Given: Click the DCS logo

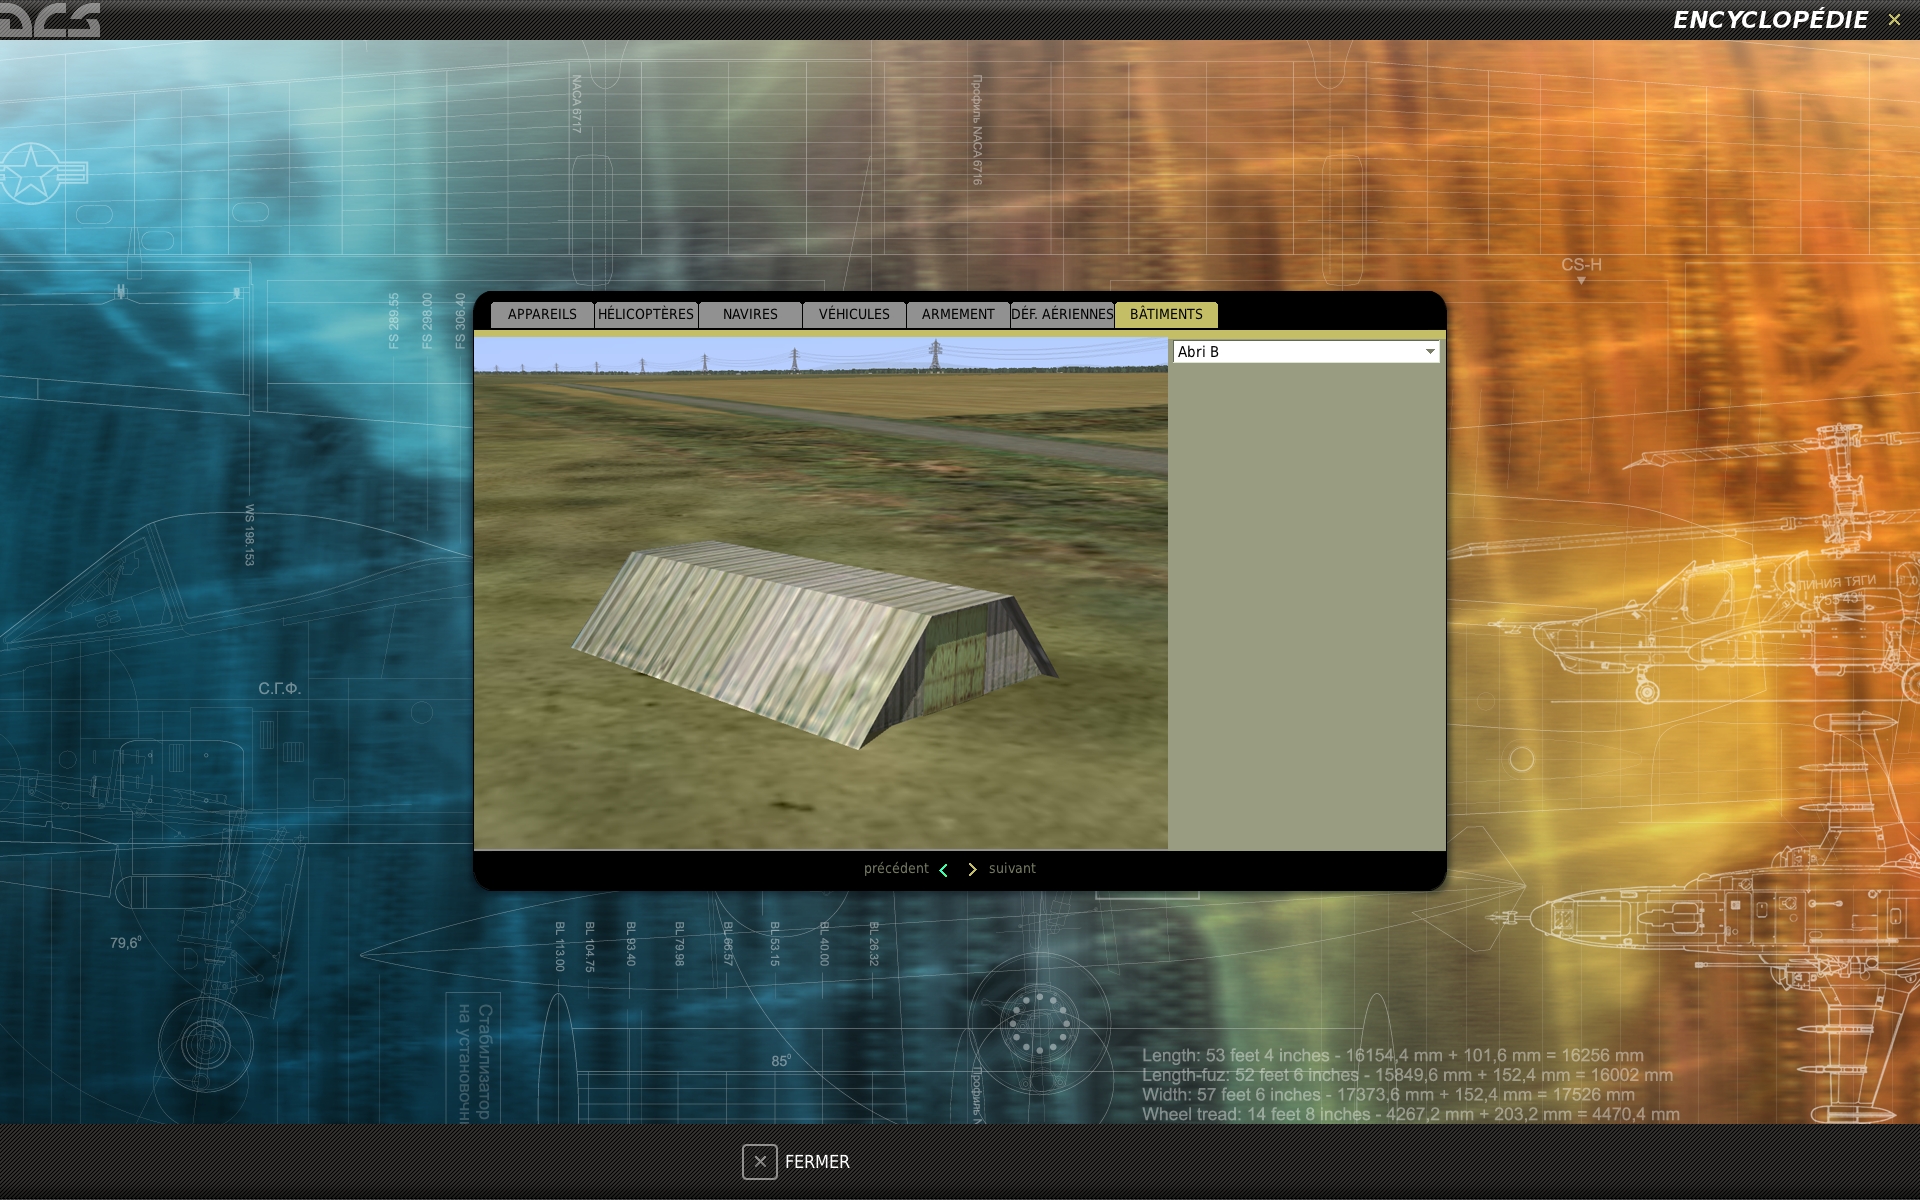Looking at the screenshot, I should click(x=50, y=20).
